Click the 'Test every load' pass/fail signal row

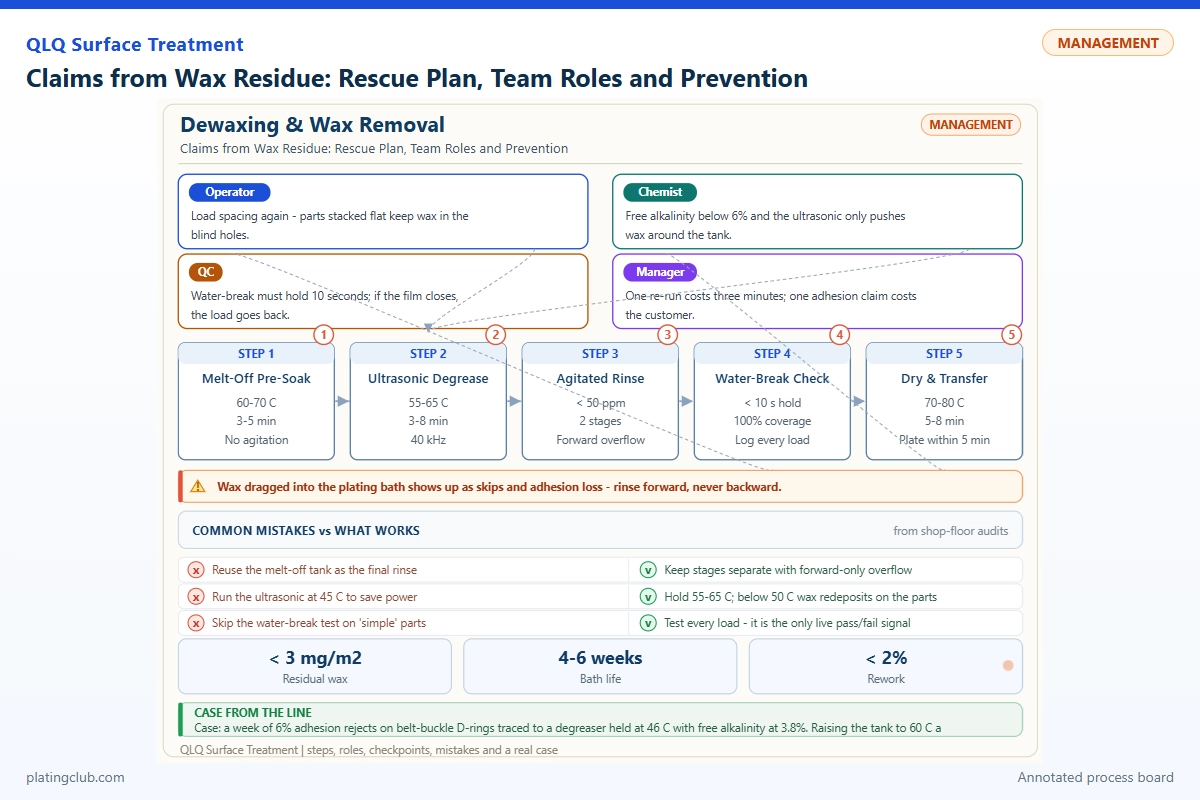[827, 623]
